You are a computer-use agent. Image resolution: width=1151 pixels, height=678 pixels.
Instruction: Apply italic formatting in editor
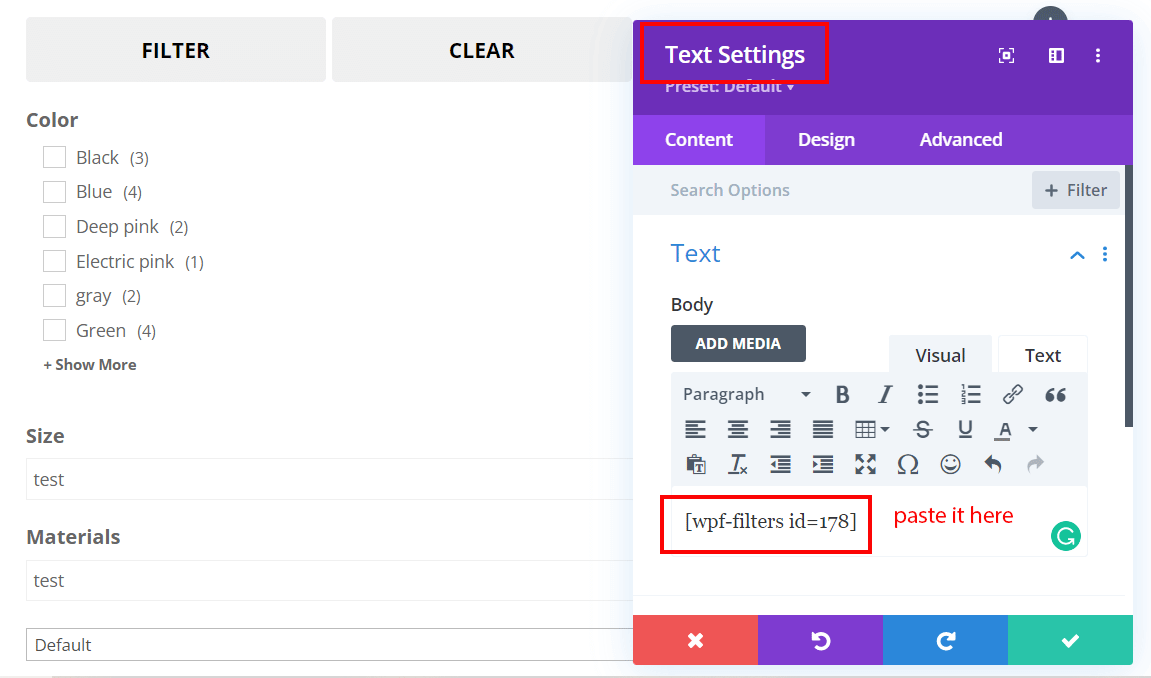tap(885, 395)
